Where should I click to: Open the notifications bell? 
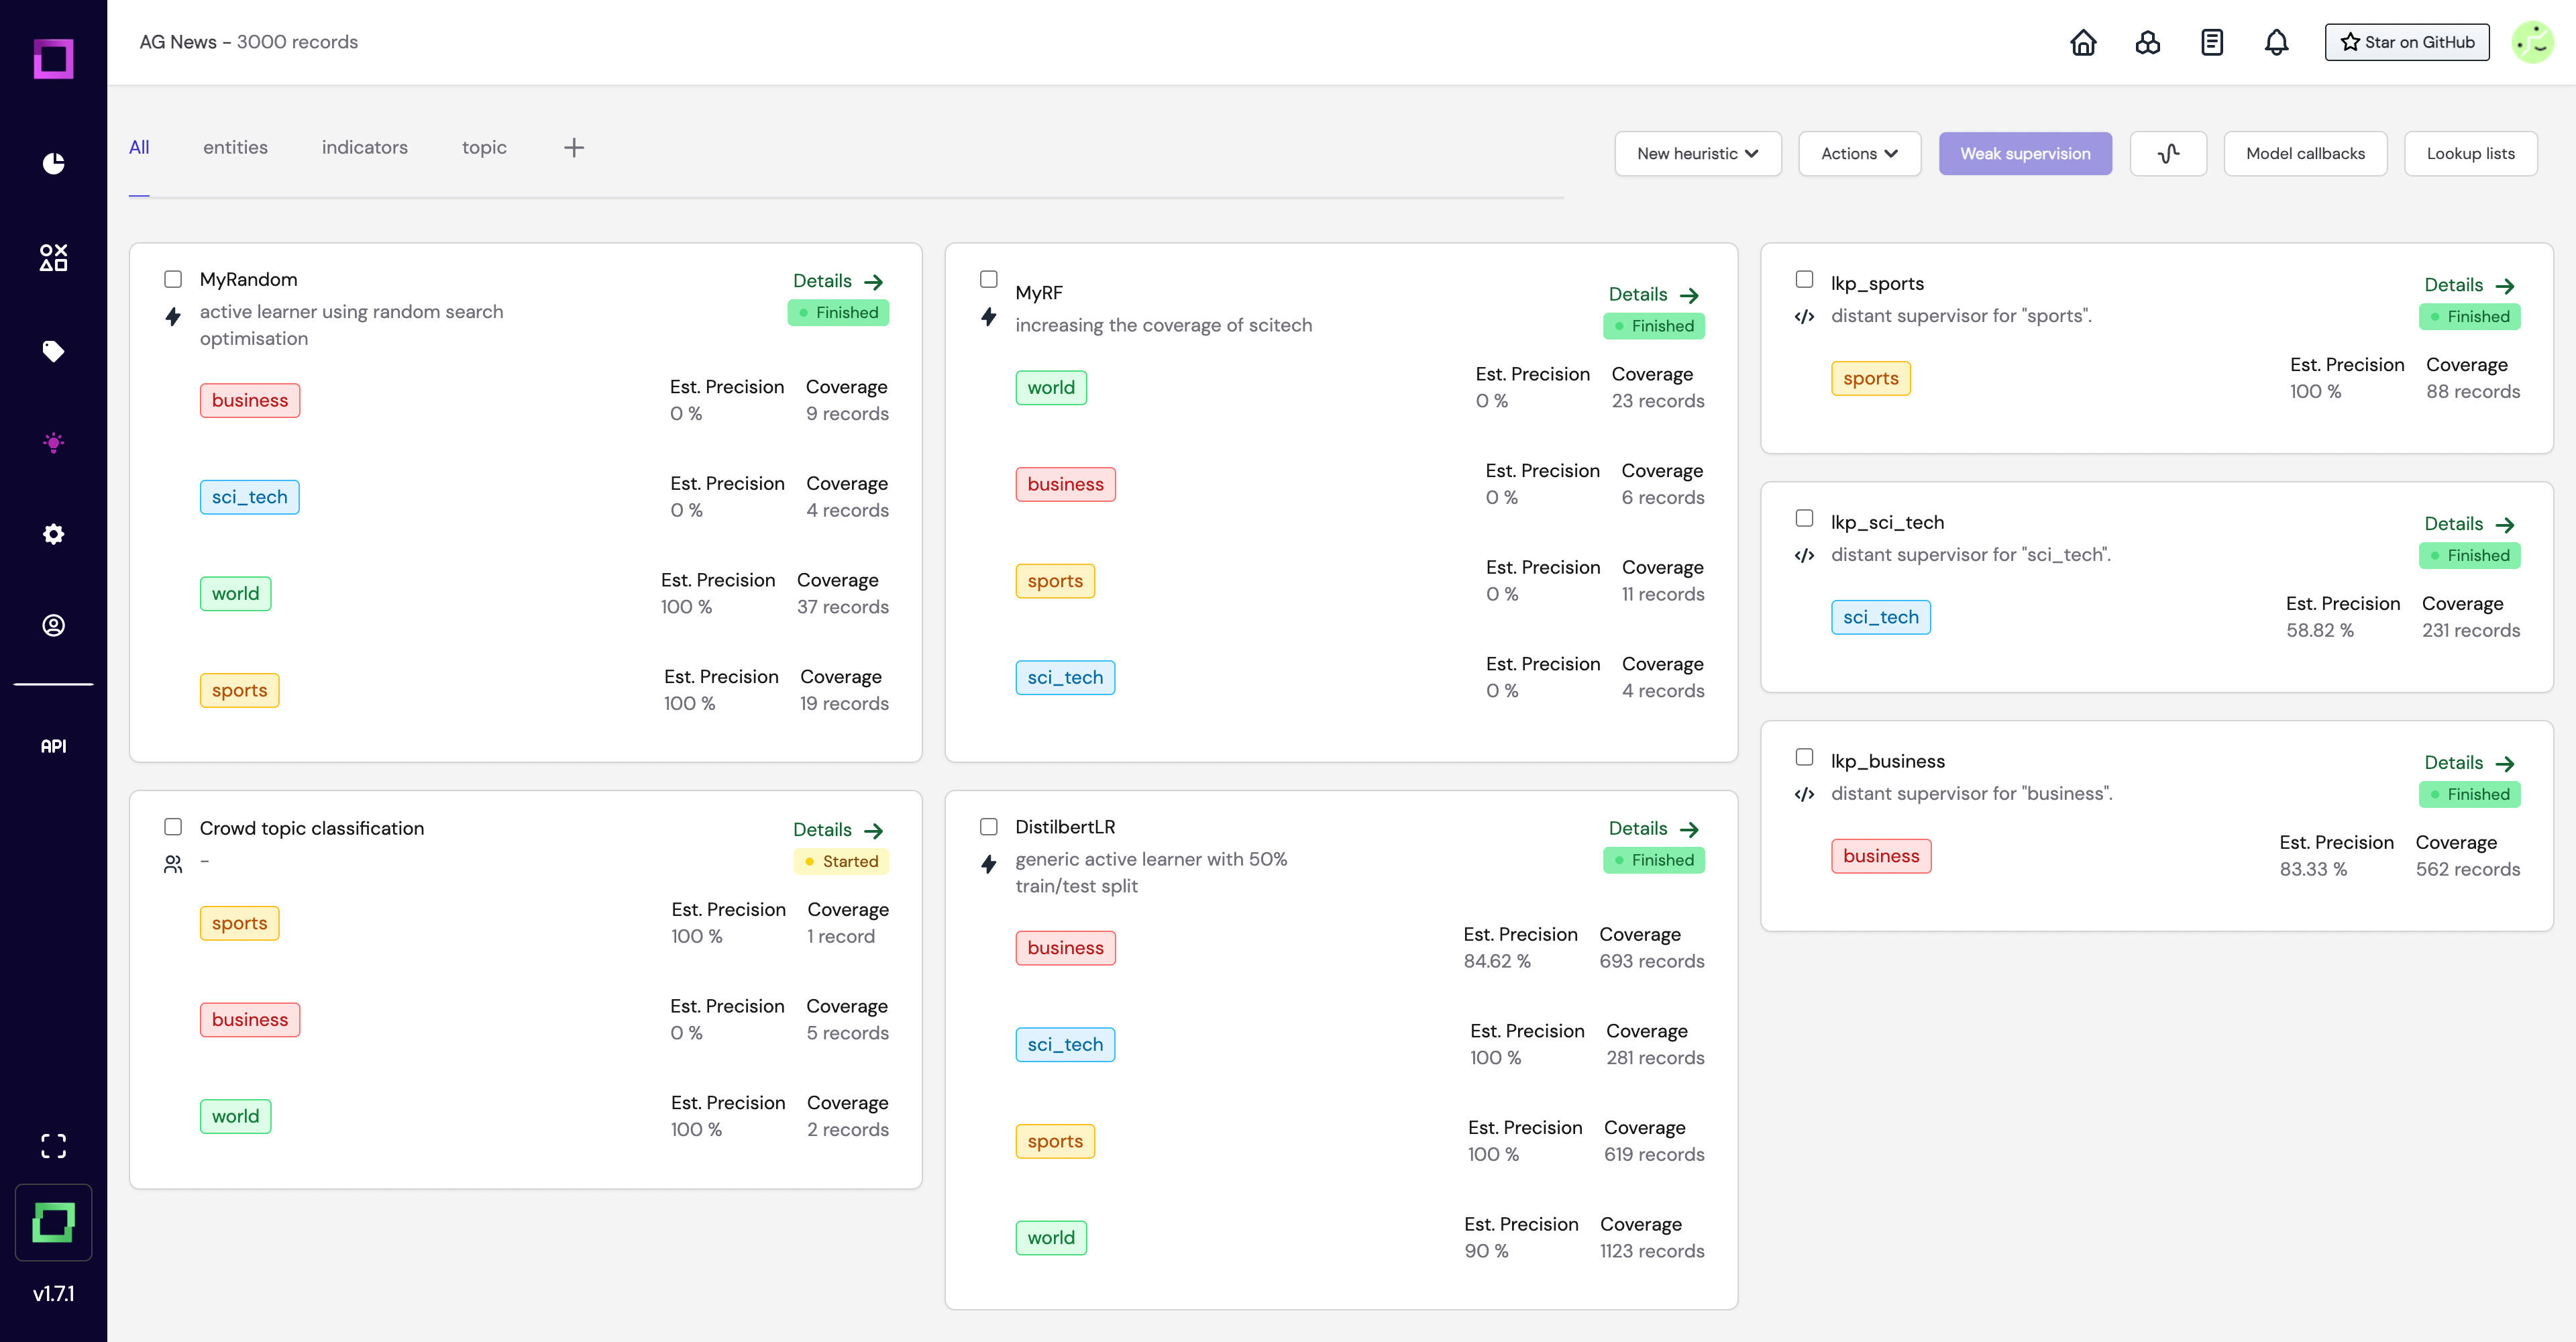coord(2276,42)
